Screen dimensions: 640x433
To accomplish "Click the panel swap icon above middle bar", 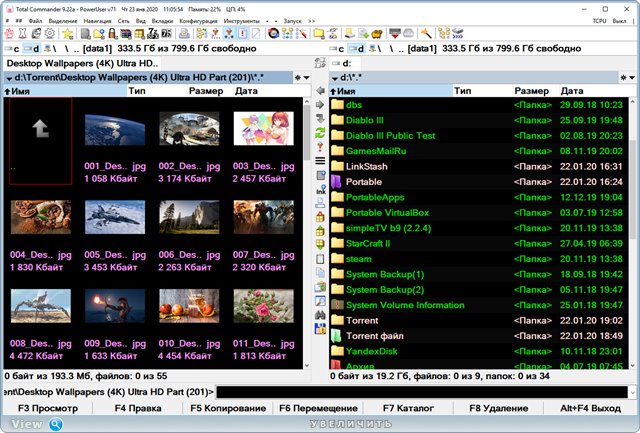I will coord(320,63).
